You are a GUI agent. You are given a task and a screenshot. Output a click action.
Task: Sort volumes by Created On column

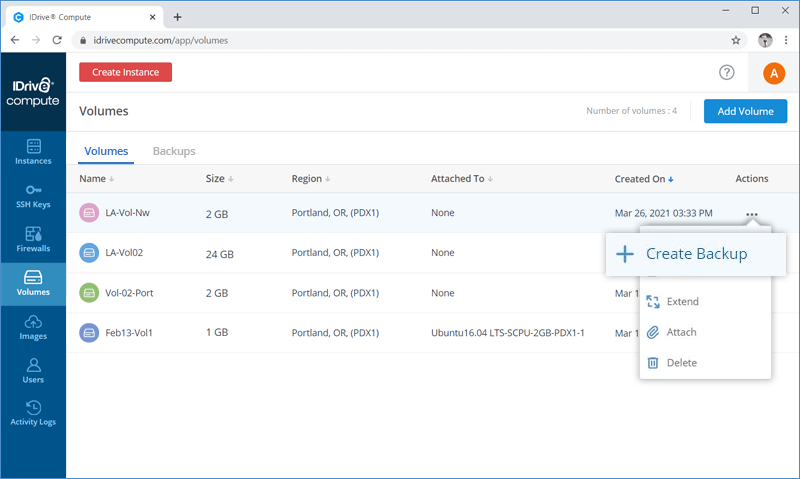[644, 179]
